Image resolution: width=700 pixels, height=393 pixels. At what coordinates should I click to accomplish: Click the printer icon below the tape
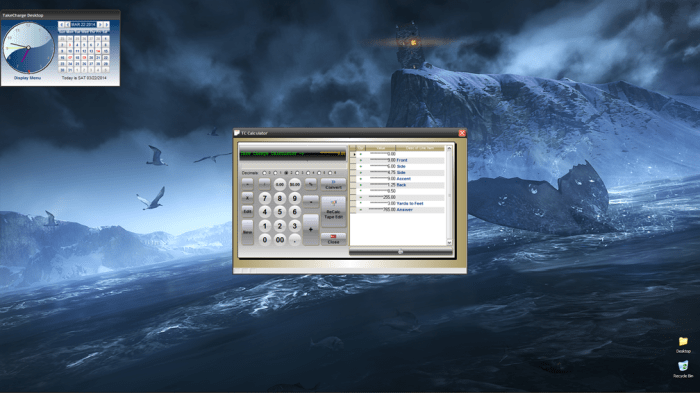(400, 252)
